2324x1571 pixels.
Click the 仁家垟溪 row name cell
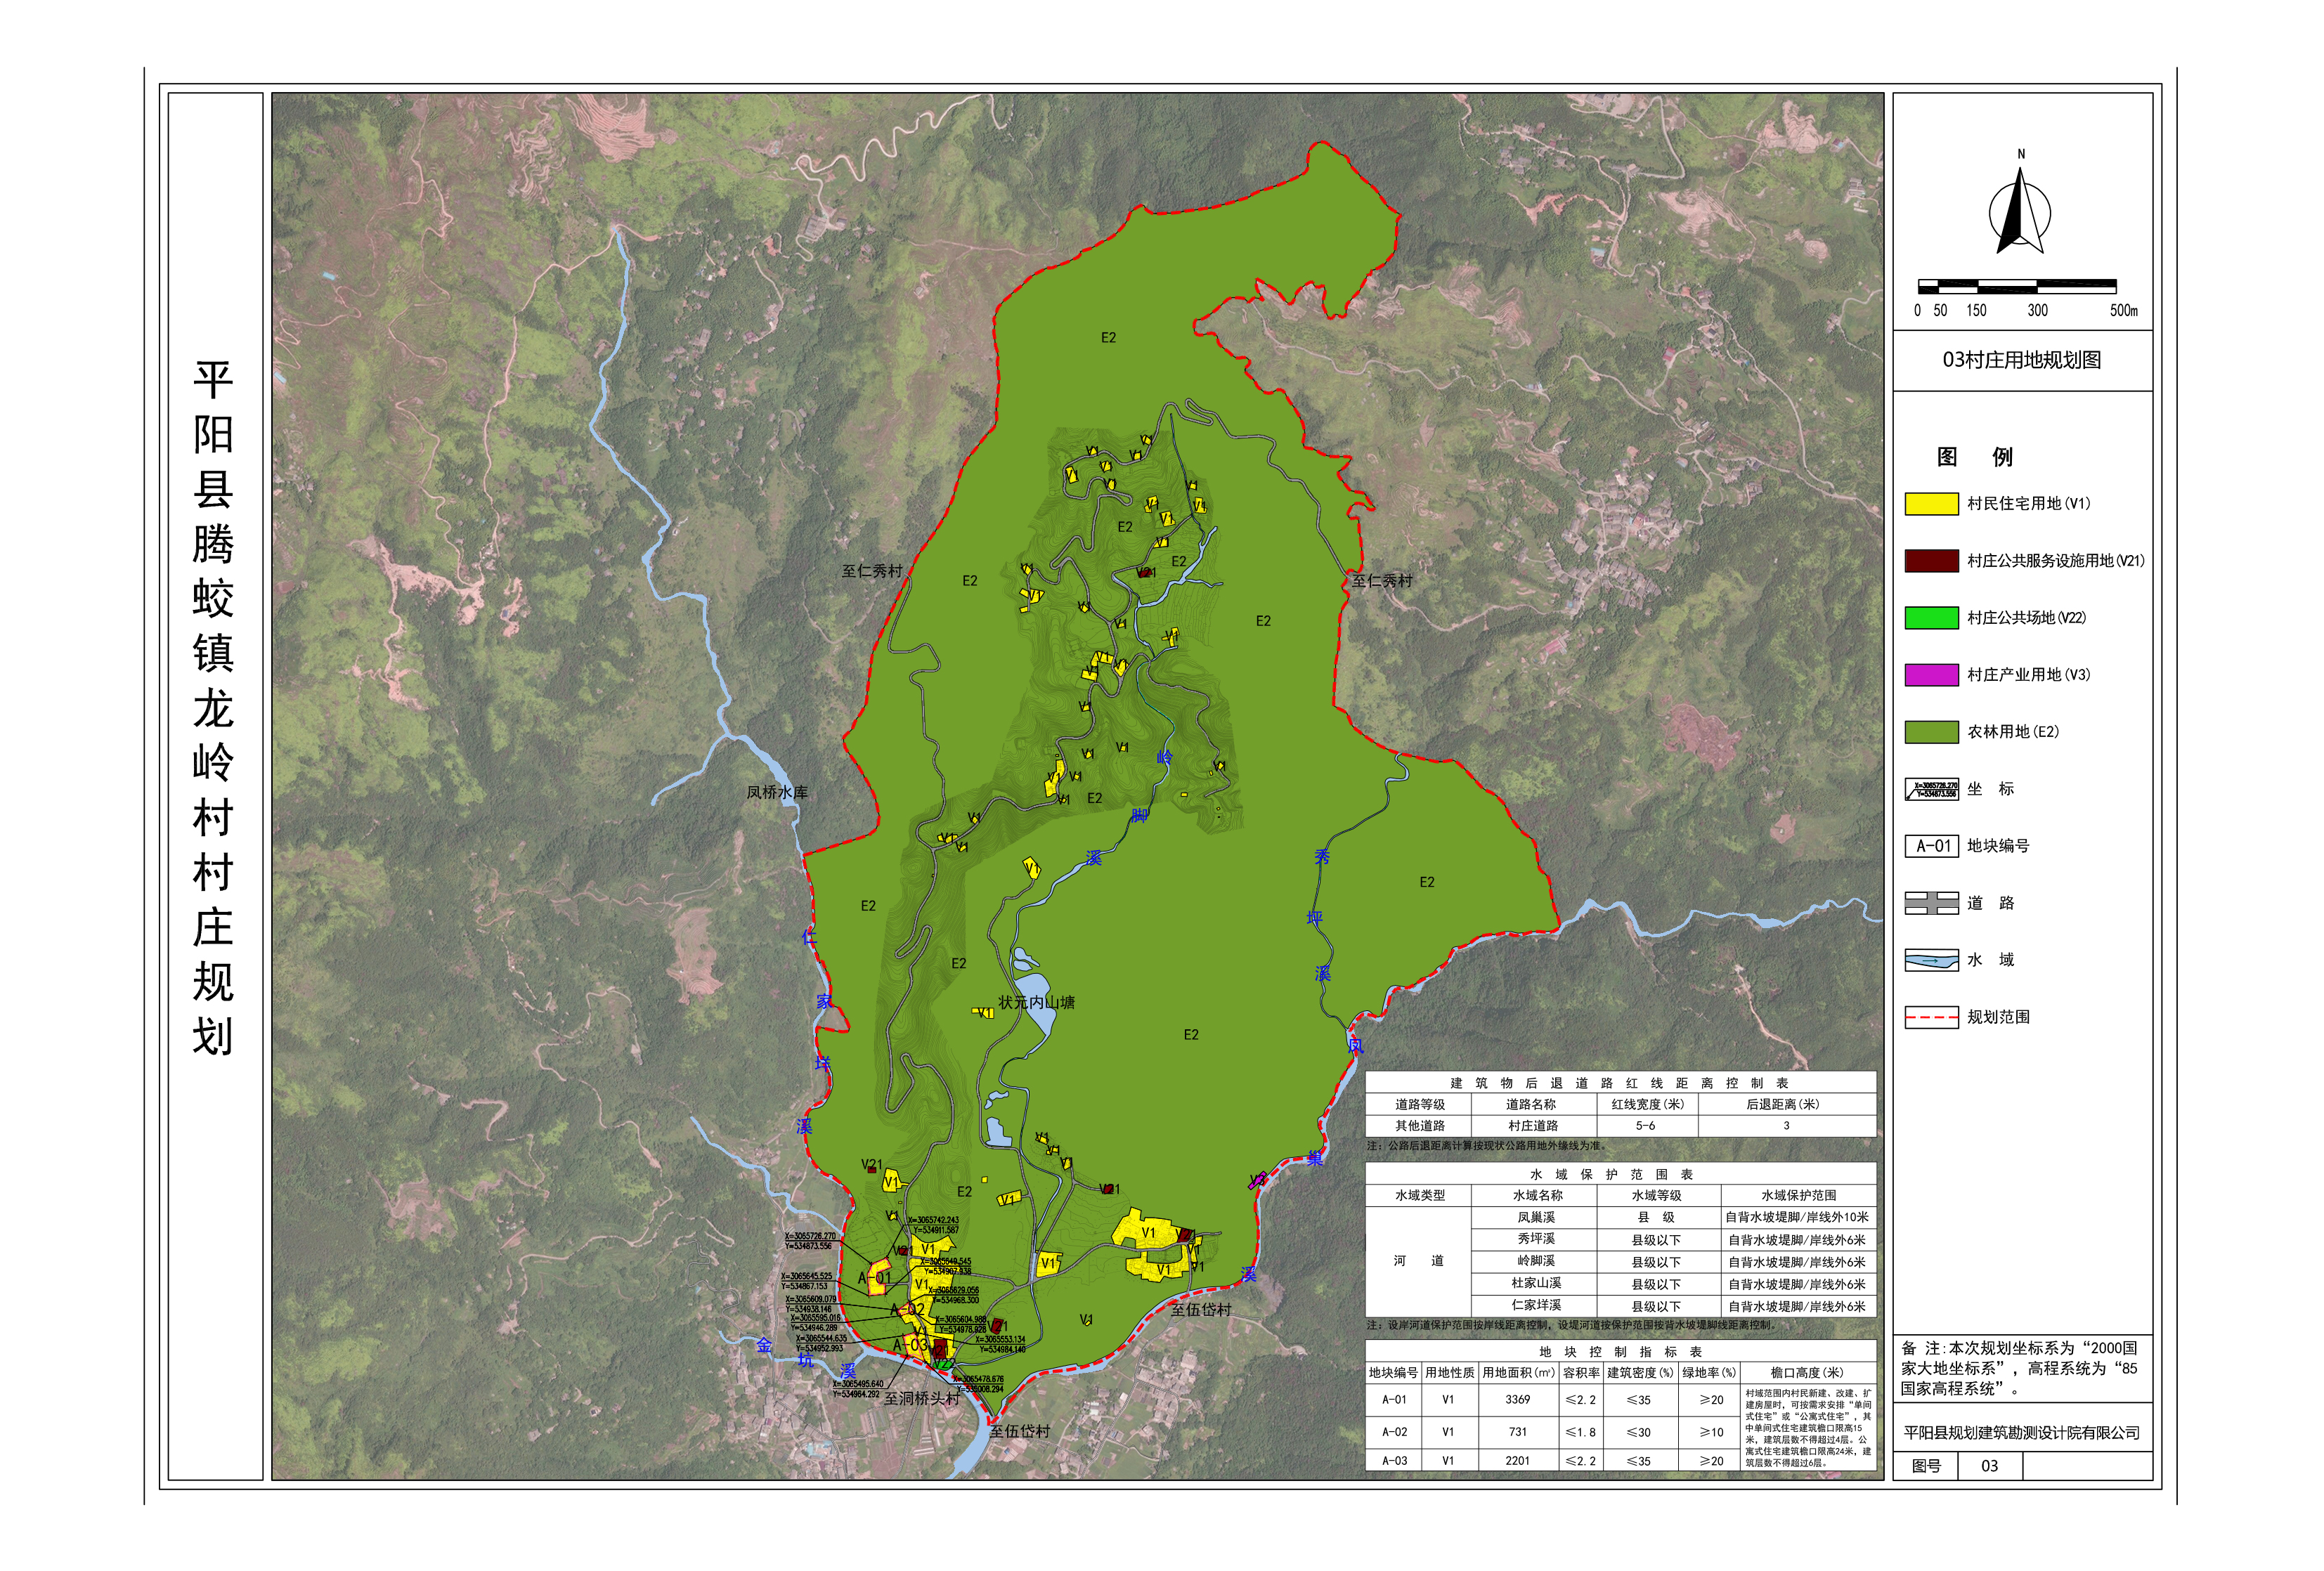pyautogui.click(x=1536, y=1305)
